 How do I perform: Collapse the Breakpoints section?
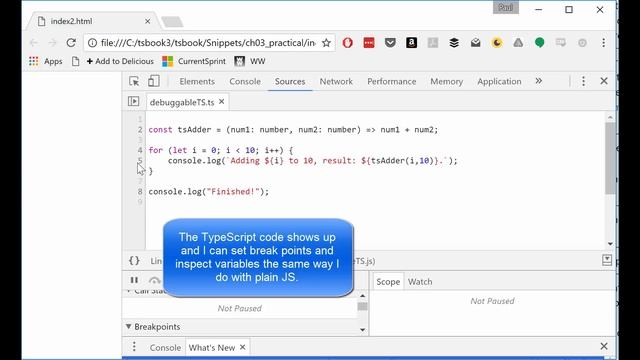pyautogui.click(x=129, y=327)
